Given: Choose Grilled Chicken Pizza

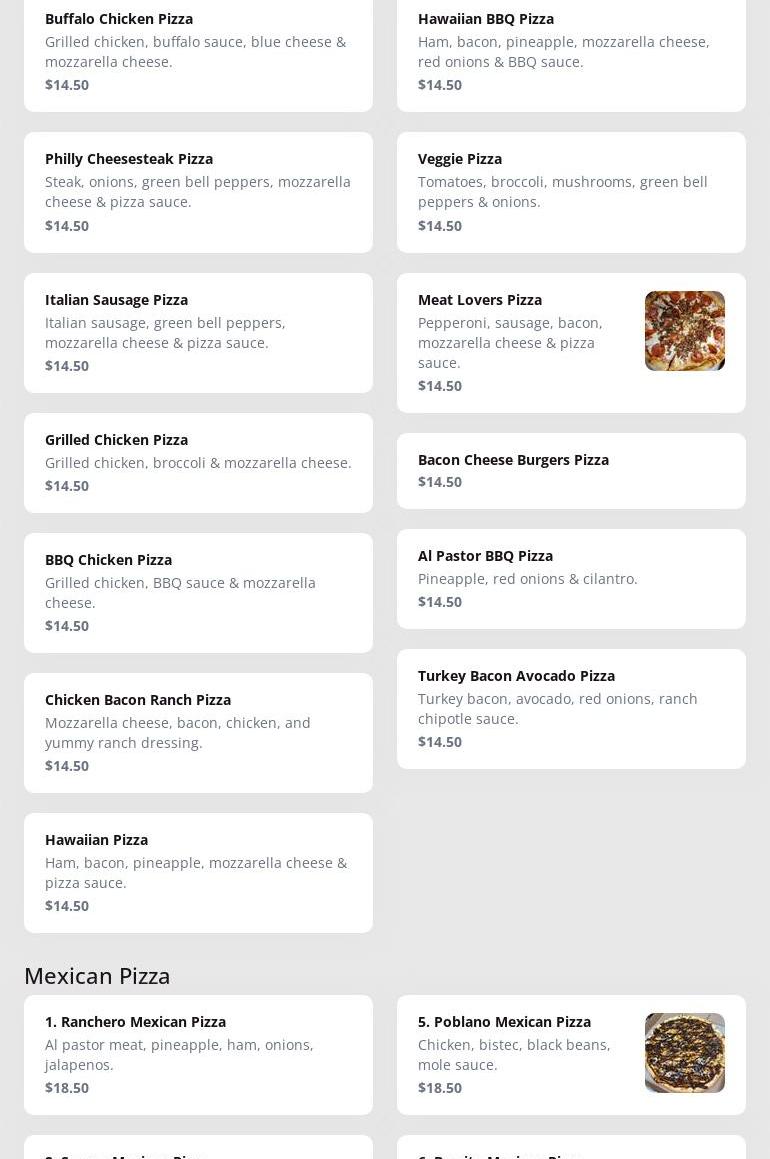Looking at the screenshot, I should [116, 440].
